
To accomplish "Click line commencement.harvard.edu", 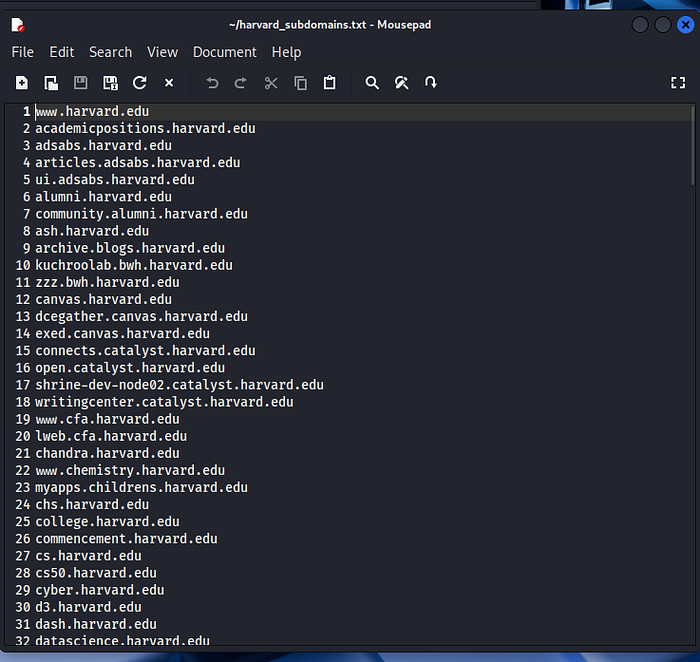I will (x=126, y=539).
